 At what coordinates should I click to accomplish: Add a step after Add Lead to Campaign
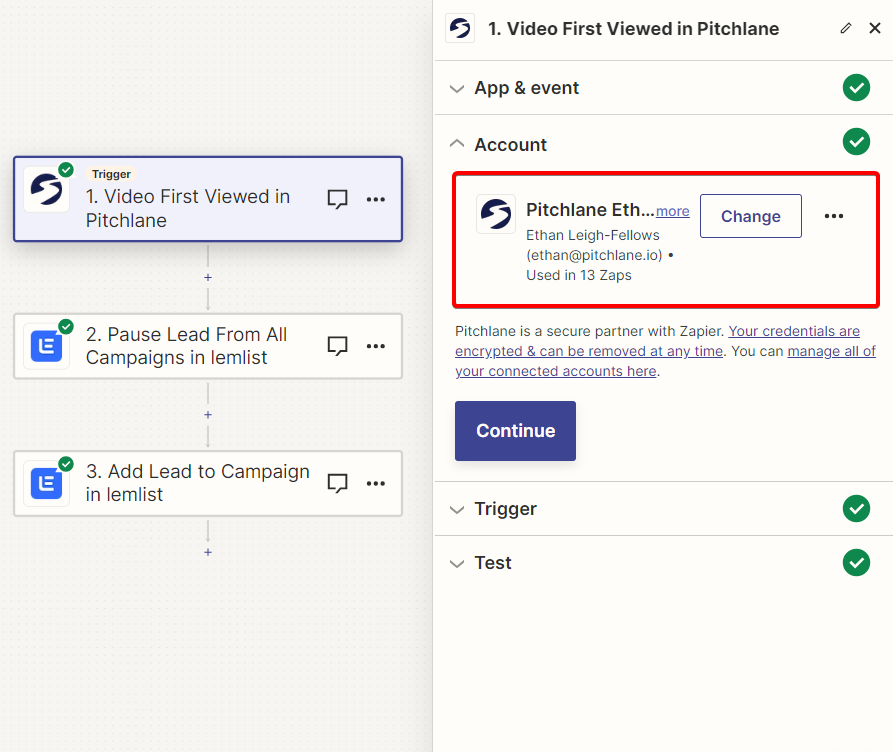[x=208, y=552]
